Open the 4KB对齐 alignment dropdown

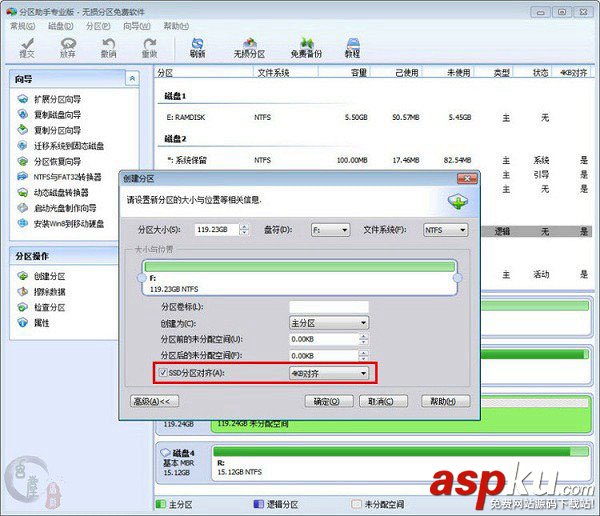pos(329,373)
